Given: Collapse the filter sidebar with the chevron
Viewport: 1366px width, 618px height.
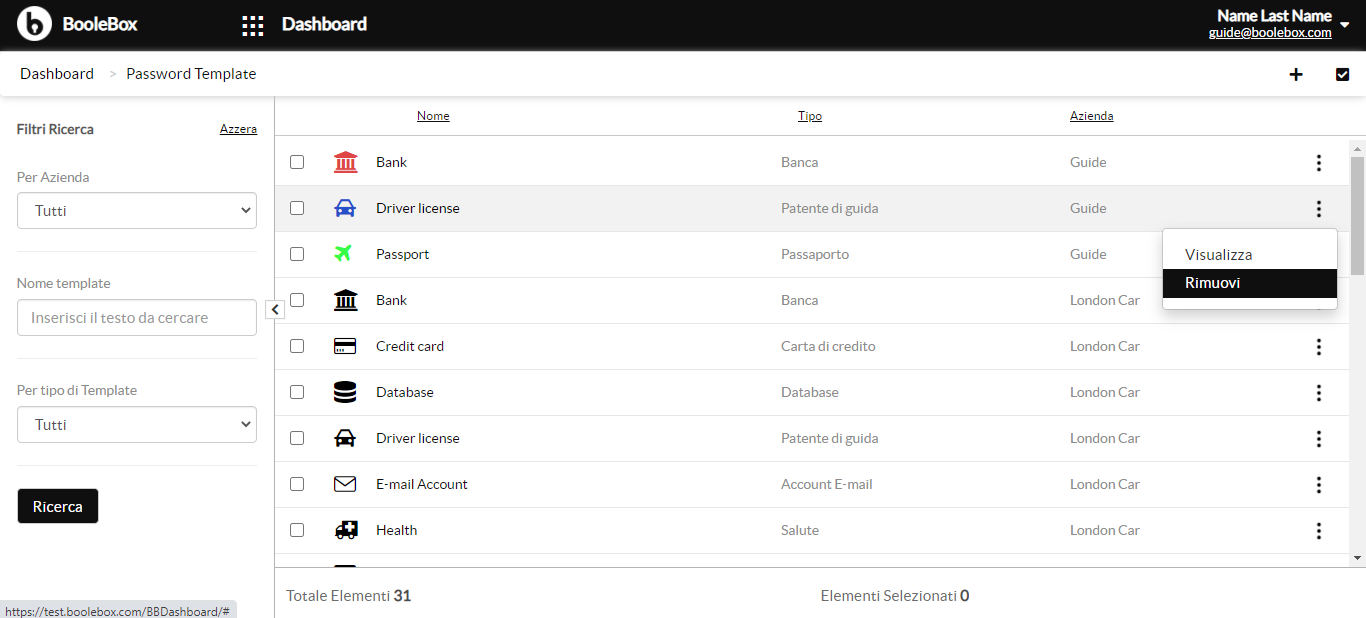Looking at the screenshot, I should 275,310.
